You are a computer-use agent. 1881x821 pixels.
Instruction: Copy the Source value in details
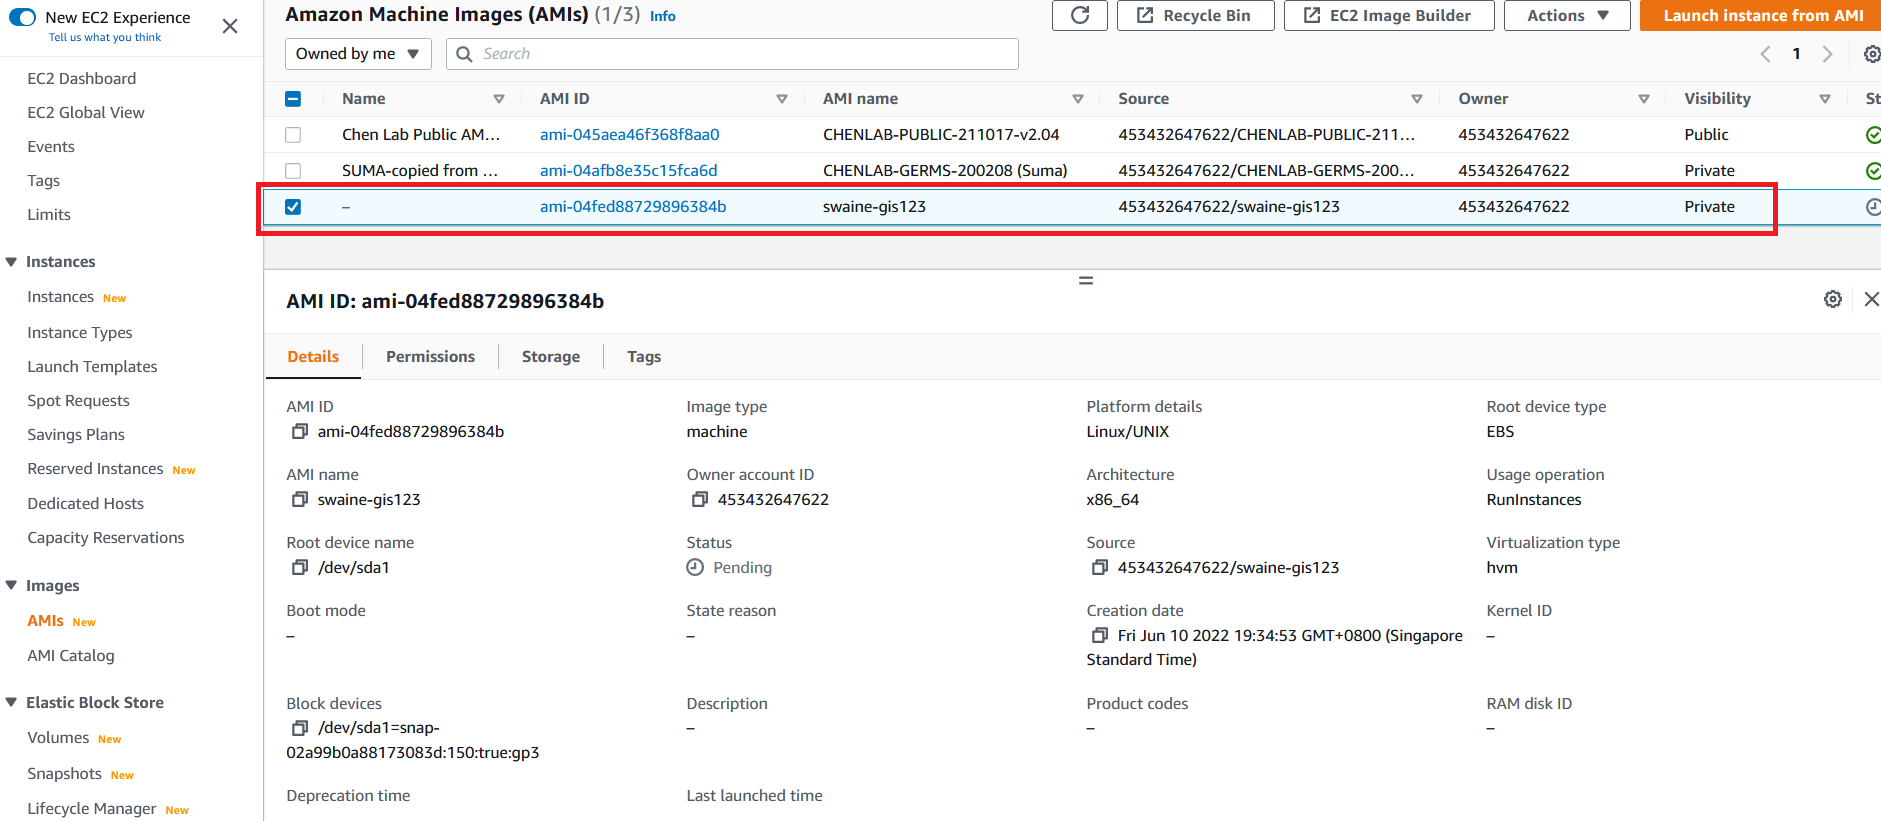(1099, 568)
